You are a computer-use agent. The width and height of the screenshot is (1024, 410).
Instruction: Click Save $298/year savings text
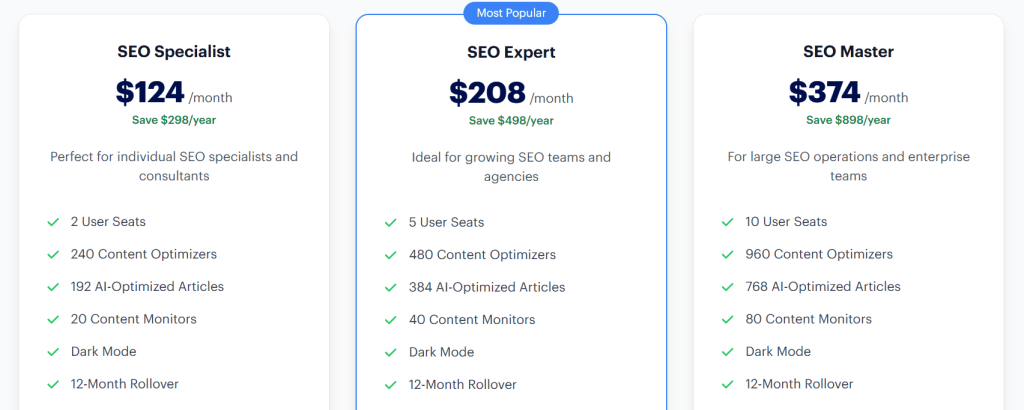coord(174,120)
